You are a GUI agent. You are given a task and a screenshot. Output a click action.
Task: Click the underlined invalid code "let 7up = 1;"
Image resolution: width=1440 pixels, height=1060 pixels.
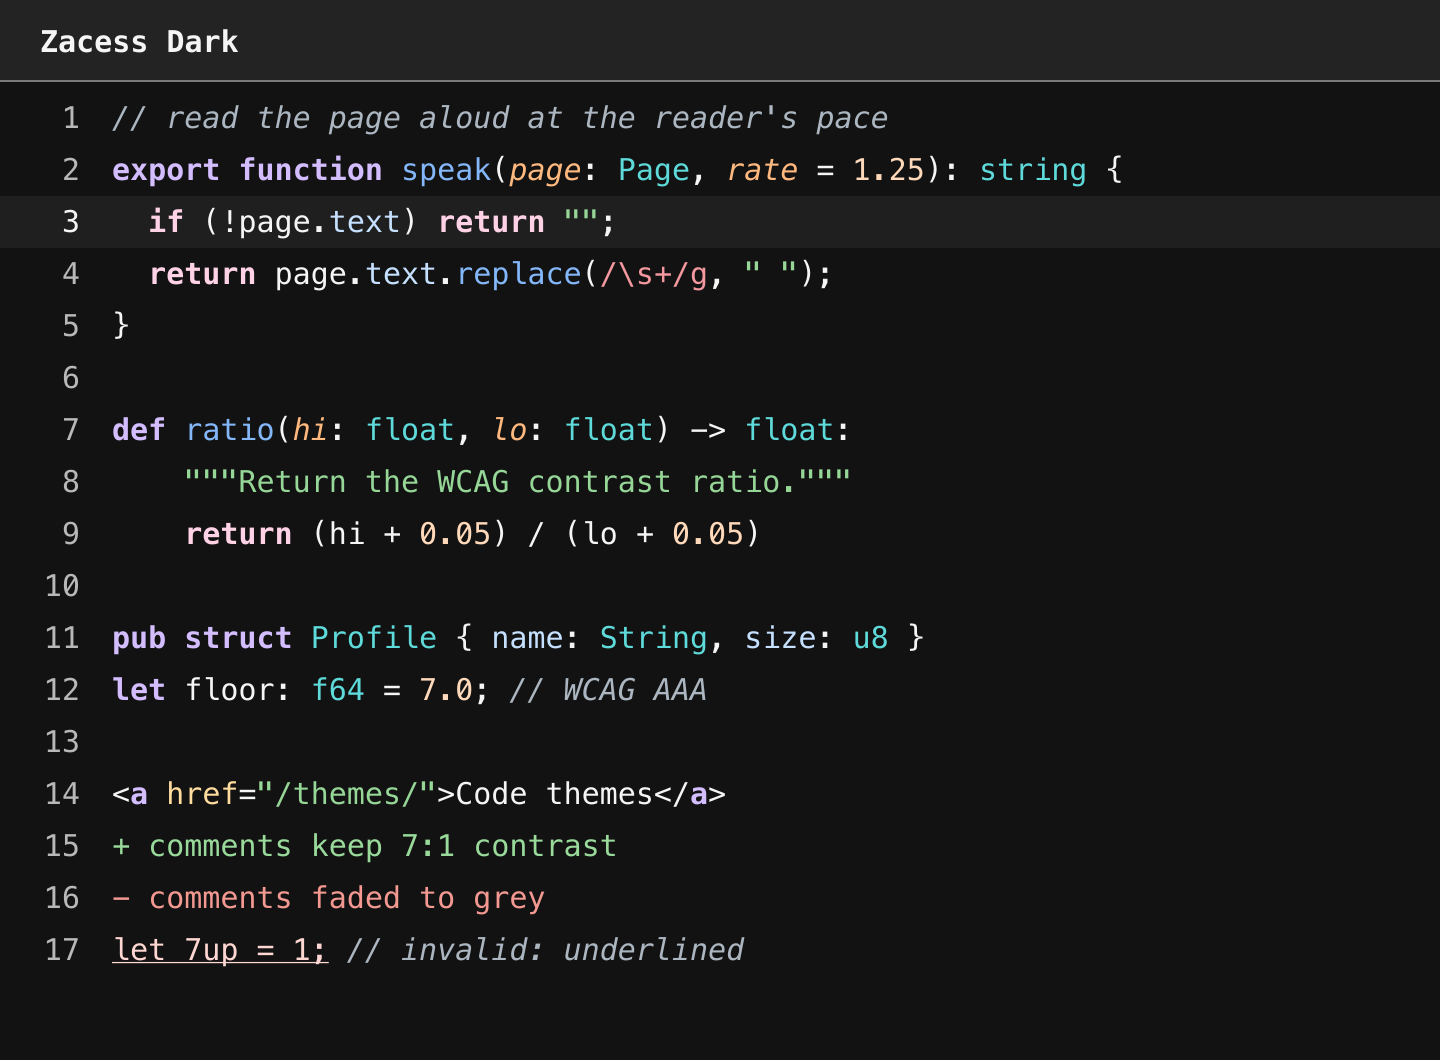click(220, 950)
